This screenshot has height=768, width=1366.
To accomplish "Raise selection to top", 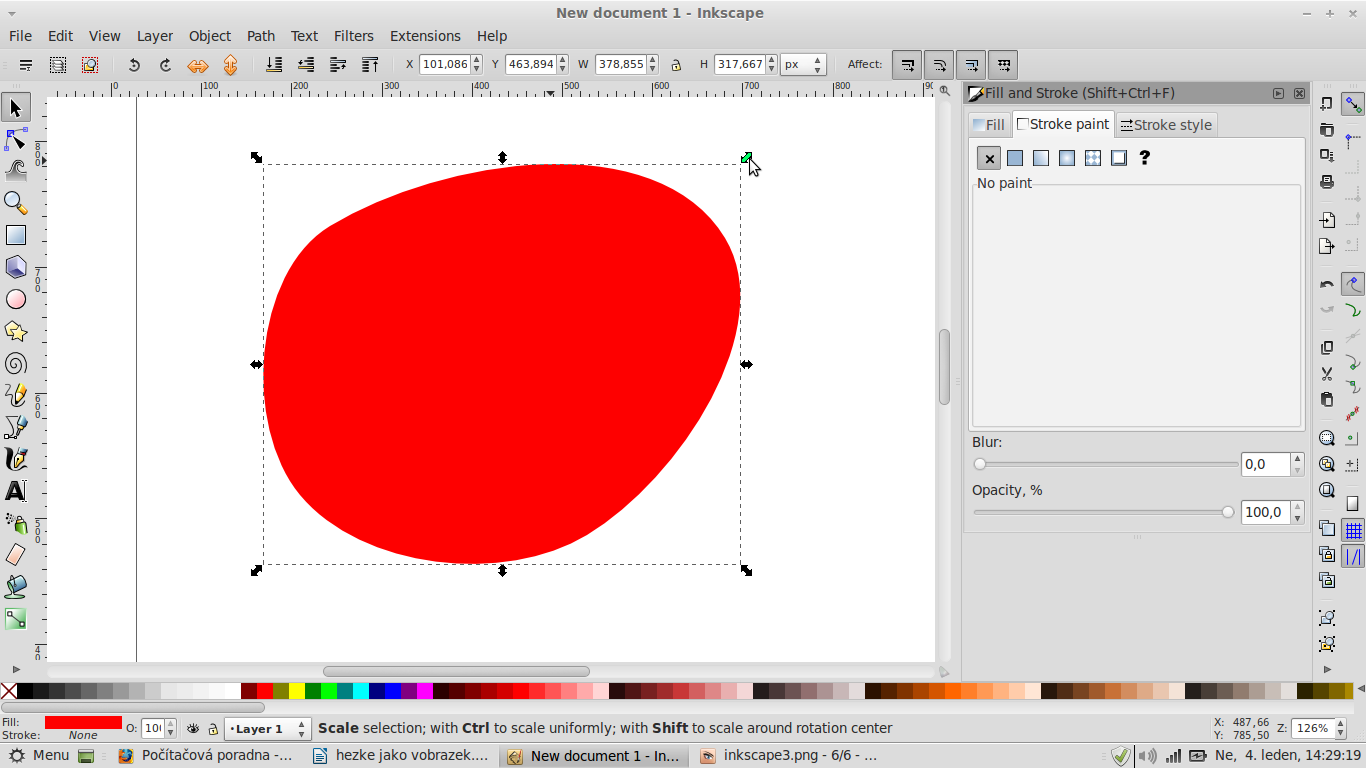I will 370,65.
